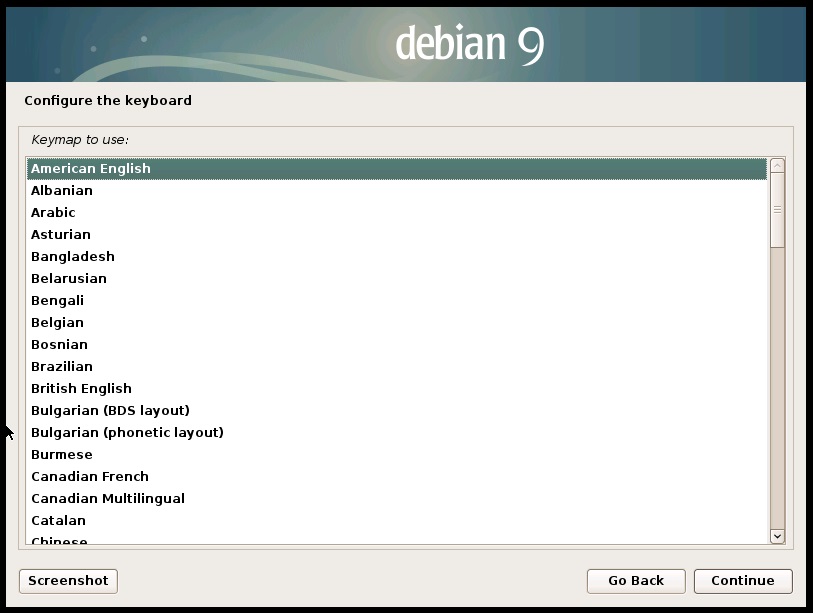
Task: Select Bulgarian (phonetic layout)
Action: pos(127,433)
